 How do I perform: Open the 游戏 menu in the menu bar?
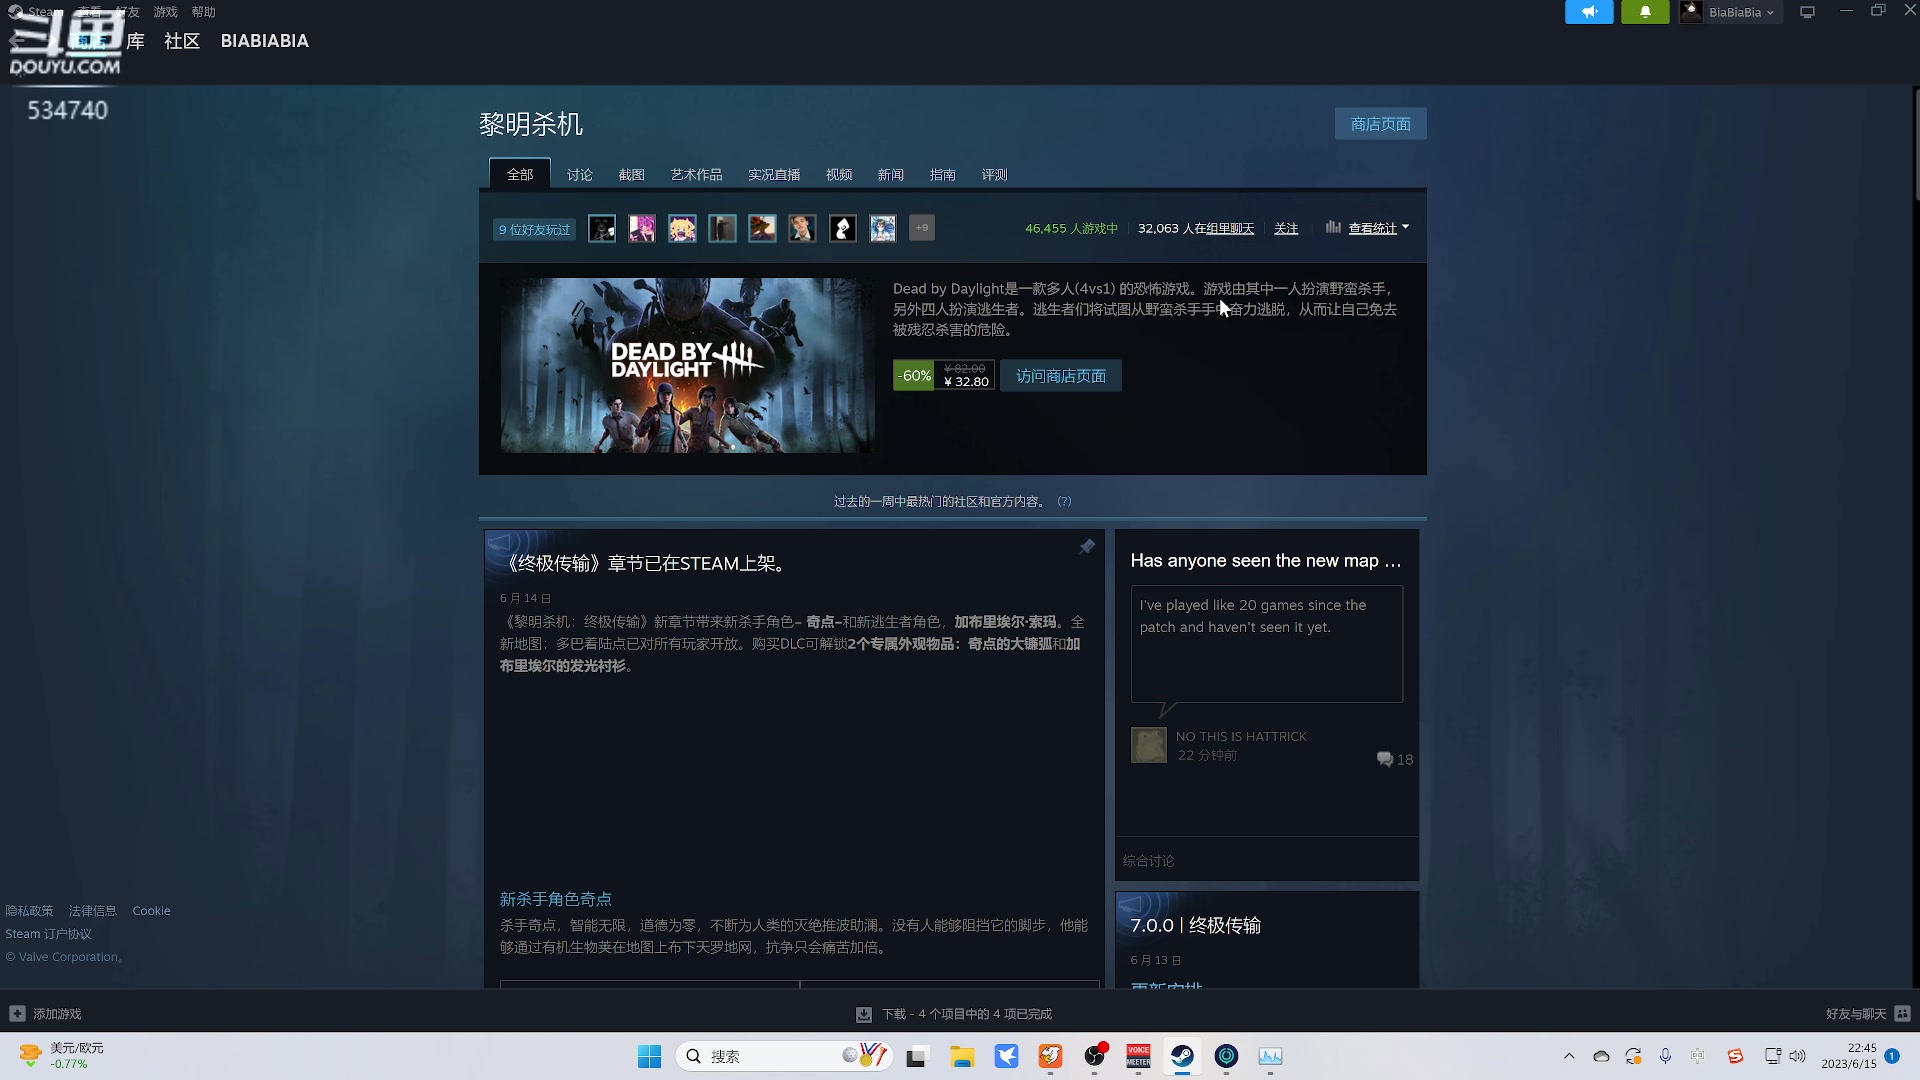pos(165,12)
